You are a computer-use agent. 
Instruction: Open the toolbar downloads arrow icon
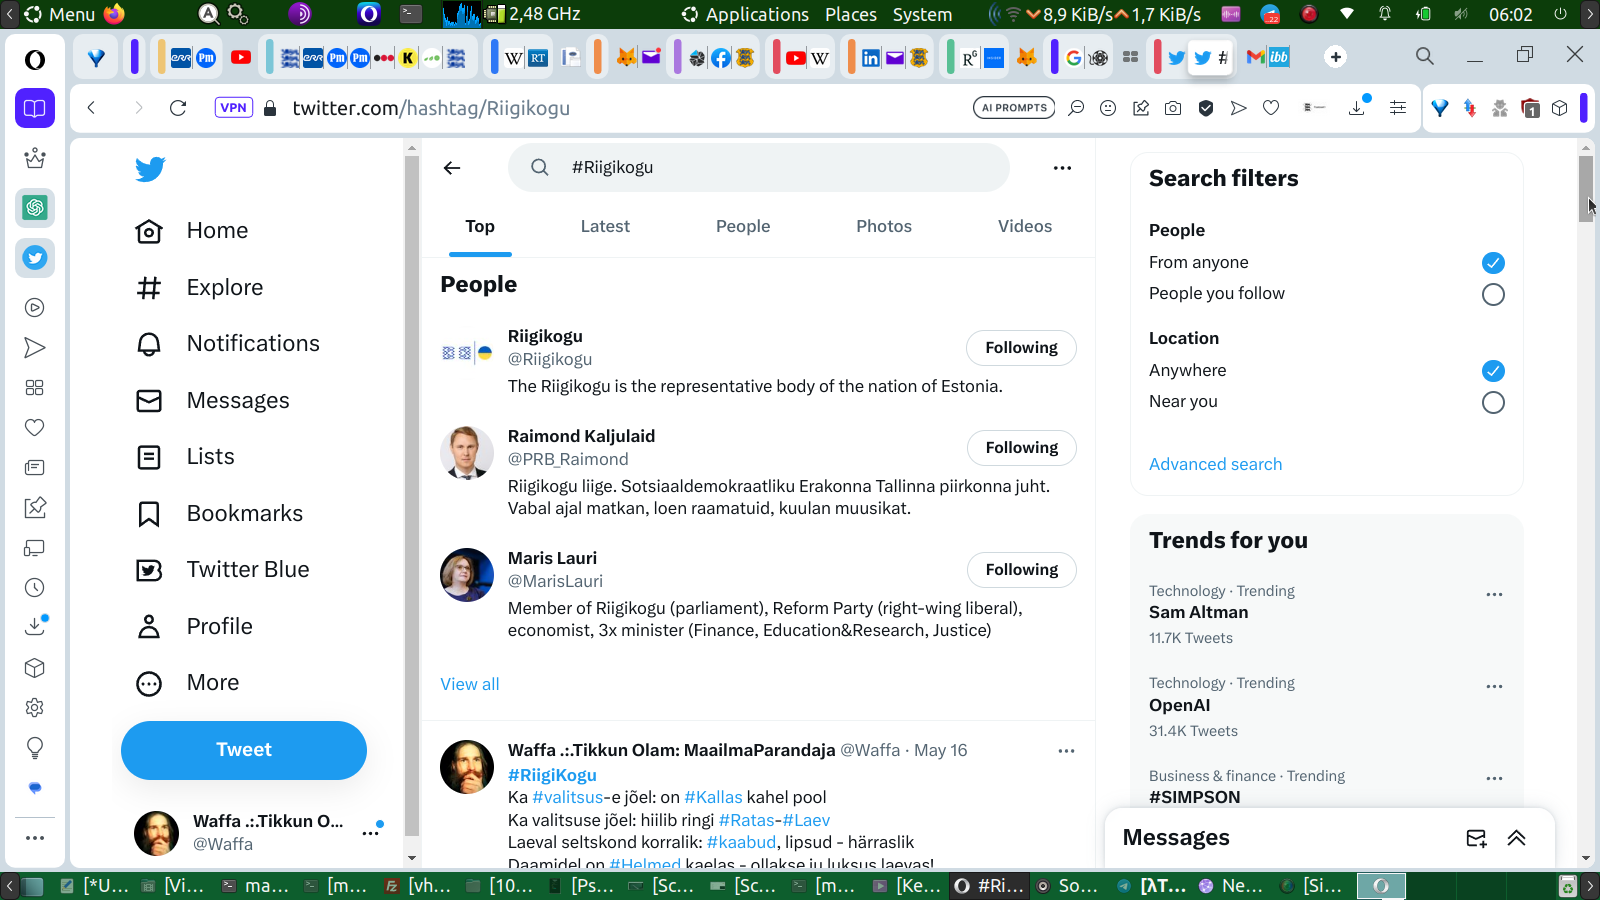[1358, 107]
